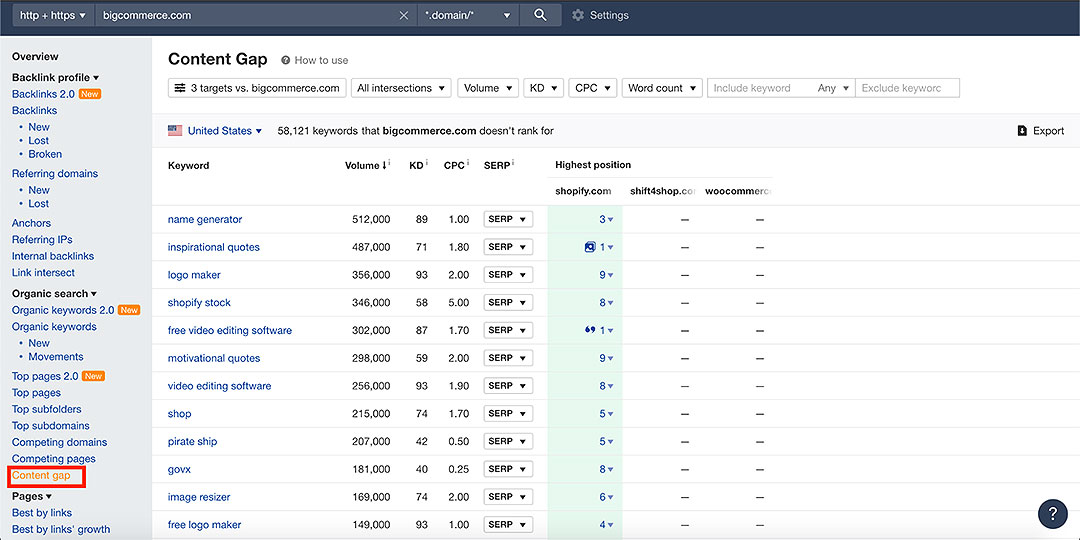This screenshot has width=1080, height=540.
Task: Click the featured snippet icon for free video editing software
Action: [590, 330]
